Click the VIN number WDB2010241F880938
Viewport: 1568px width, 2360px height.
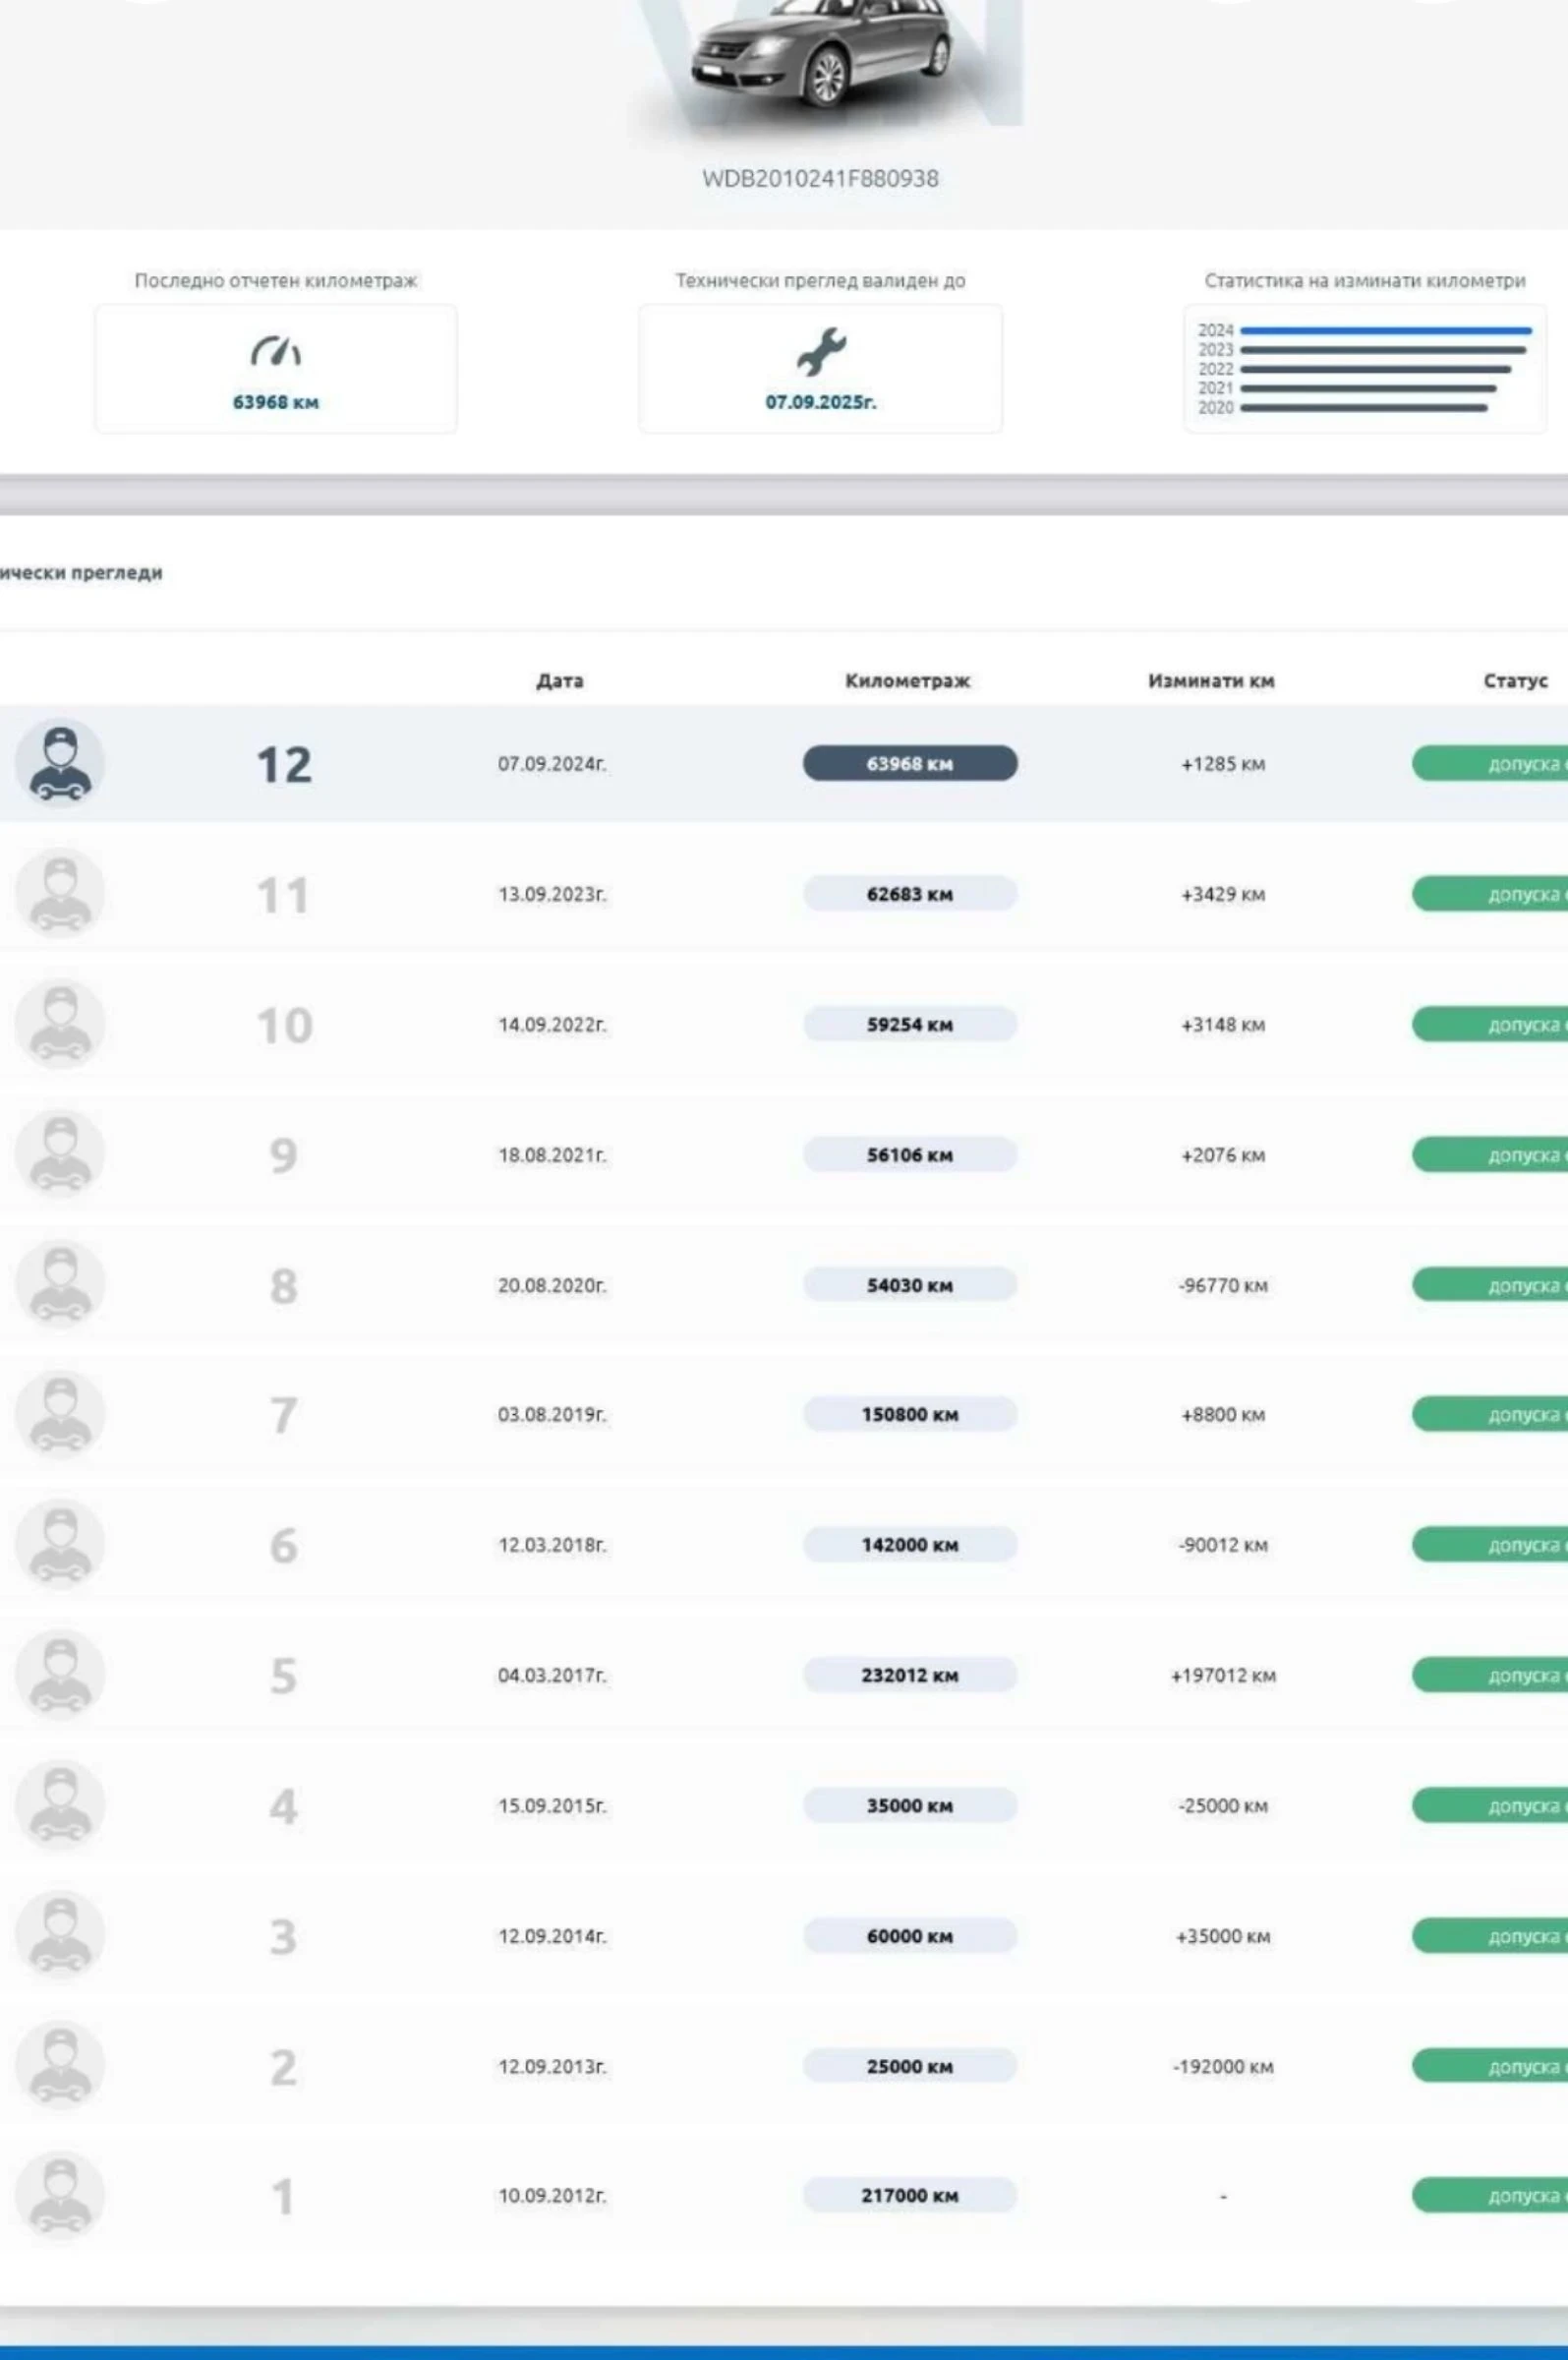tap(820, 179)
